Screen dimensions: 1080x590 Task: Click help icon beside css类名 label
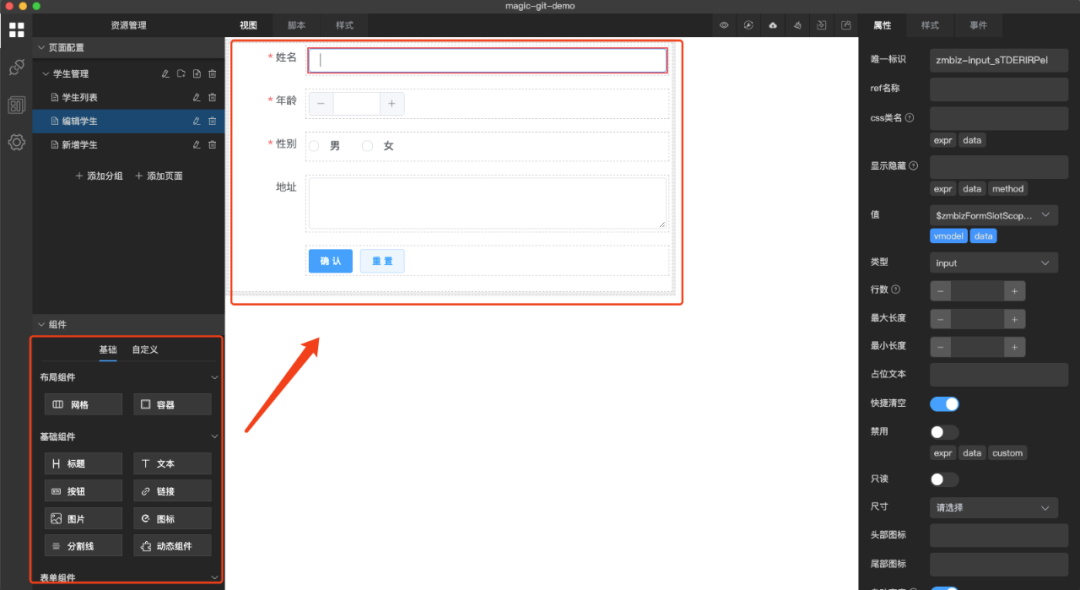tap(909, 118)
